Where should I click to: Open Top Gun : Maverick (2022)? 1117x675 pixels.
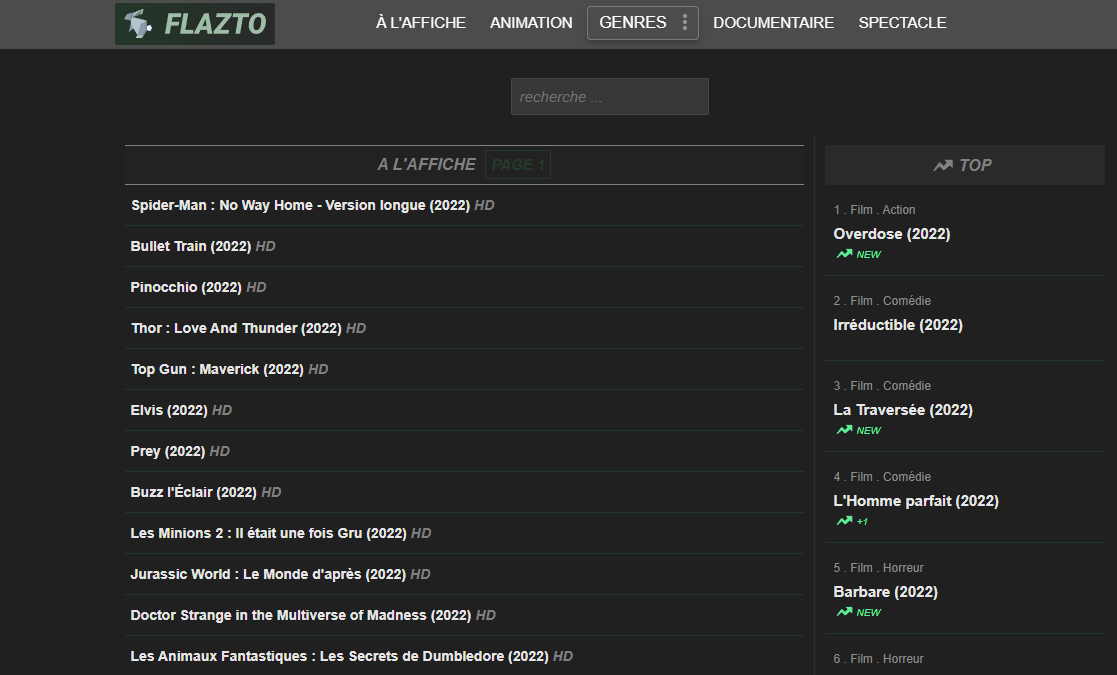(217, 369)
